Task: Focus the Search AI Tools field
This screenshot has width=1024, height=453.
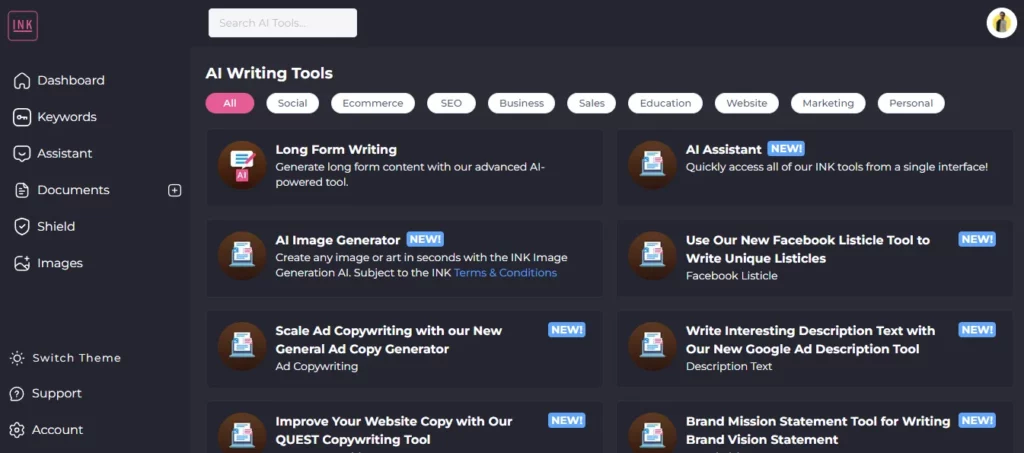Action: [x=283, y=23]
